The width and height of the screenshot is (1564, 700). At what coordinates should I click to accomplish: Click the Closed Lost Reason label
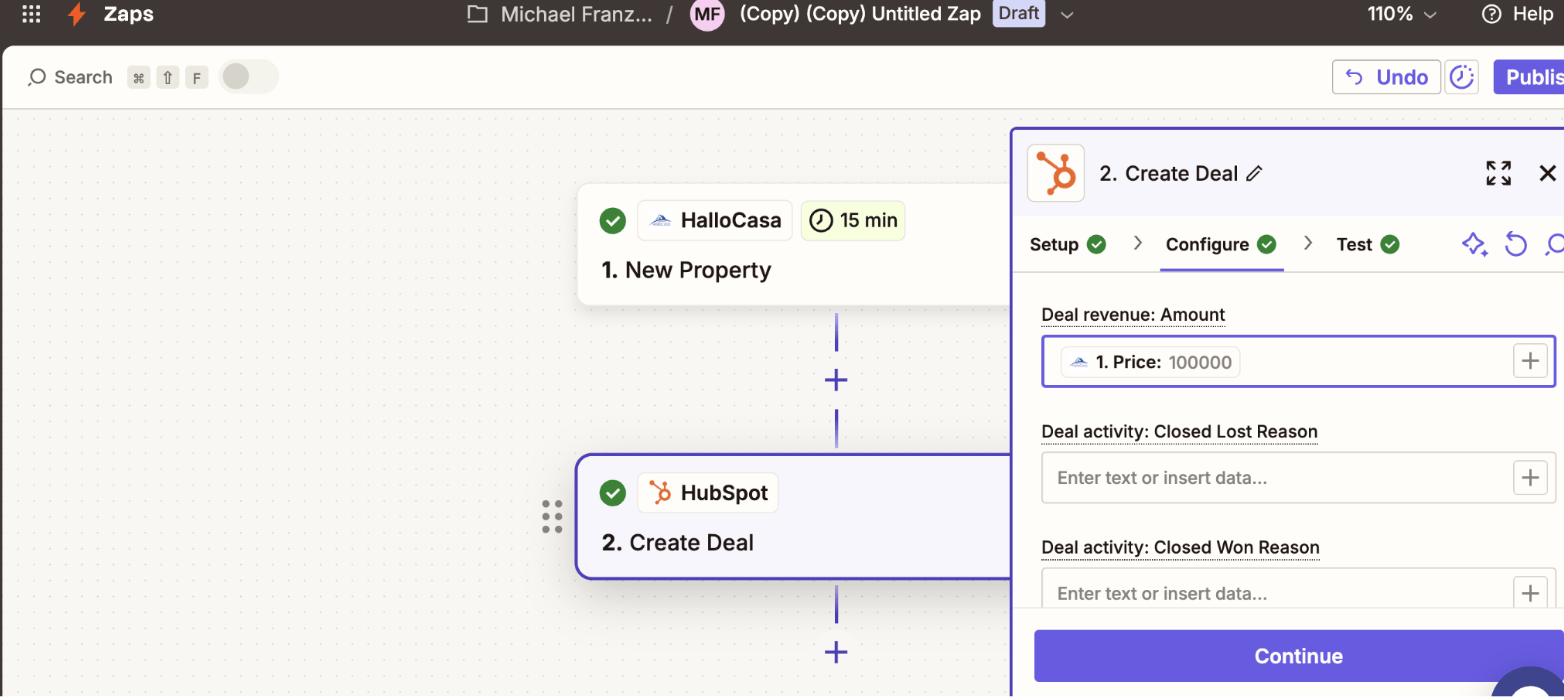point(1179,431)
